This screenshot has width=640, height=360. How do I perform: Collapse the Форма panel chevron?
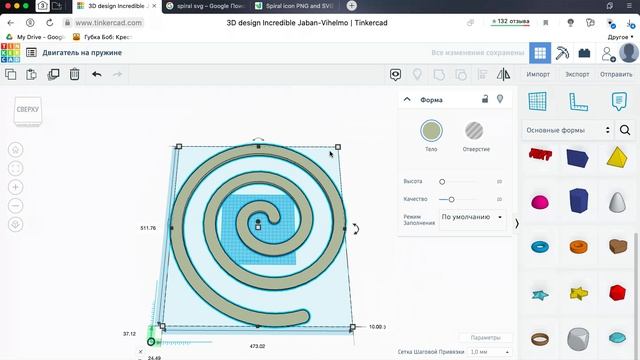point(407,99)
